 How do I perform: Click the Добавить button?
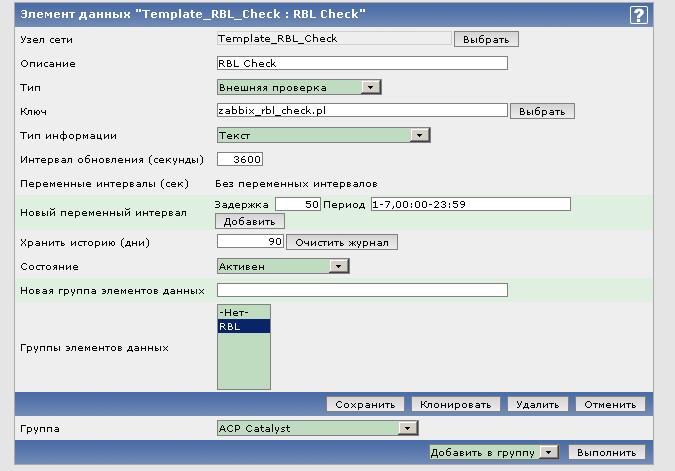(x=250, y=221)
